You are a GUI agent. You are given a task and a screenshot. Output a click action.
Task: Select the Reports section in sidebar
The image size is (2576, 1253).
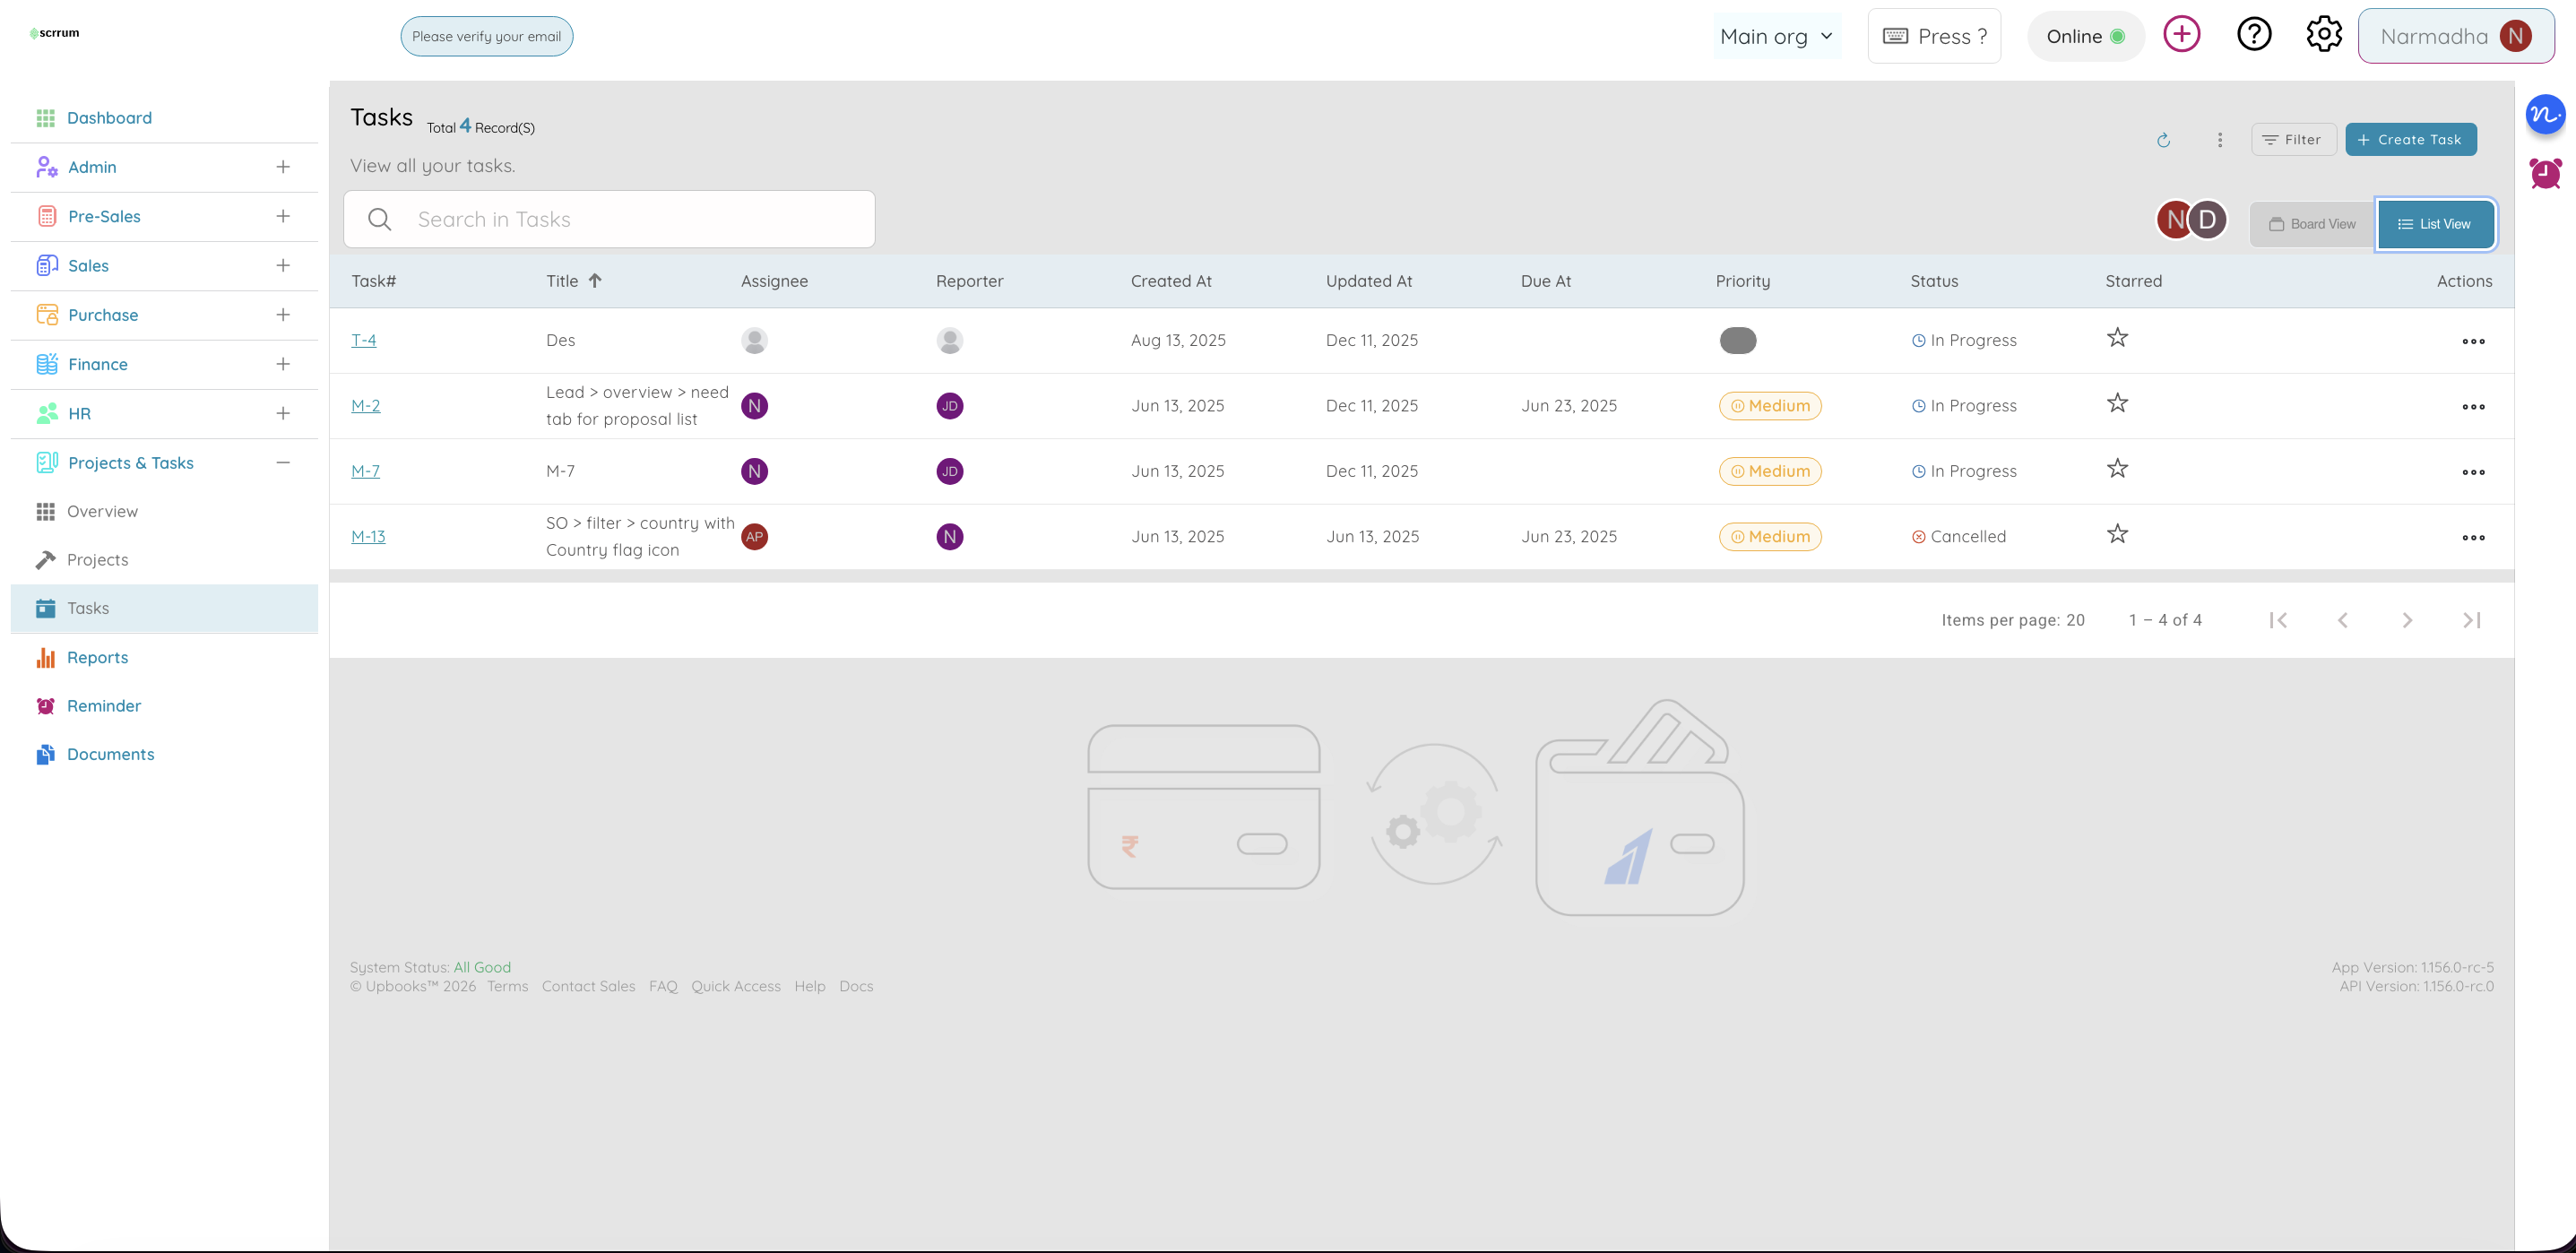click(x=97, y=657)
